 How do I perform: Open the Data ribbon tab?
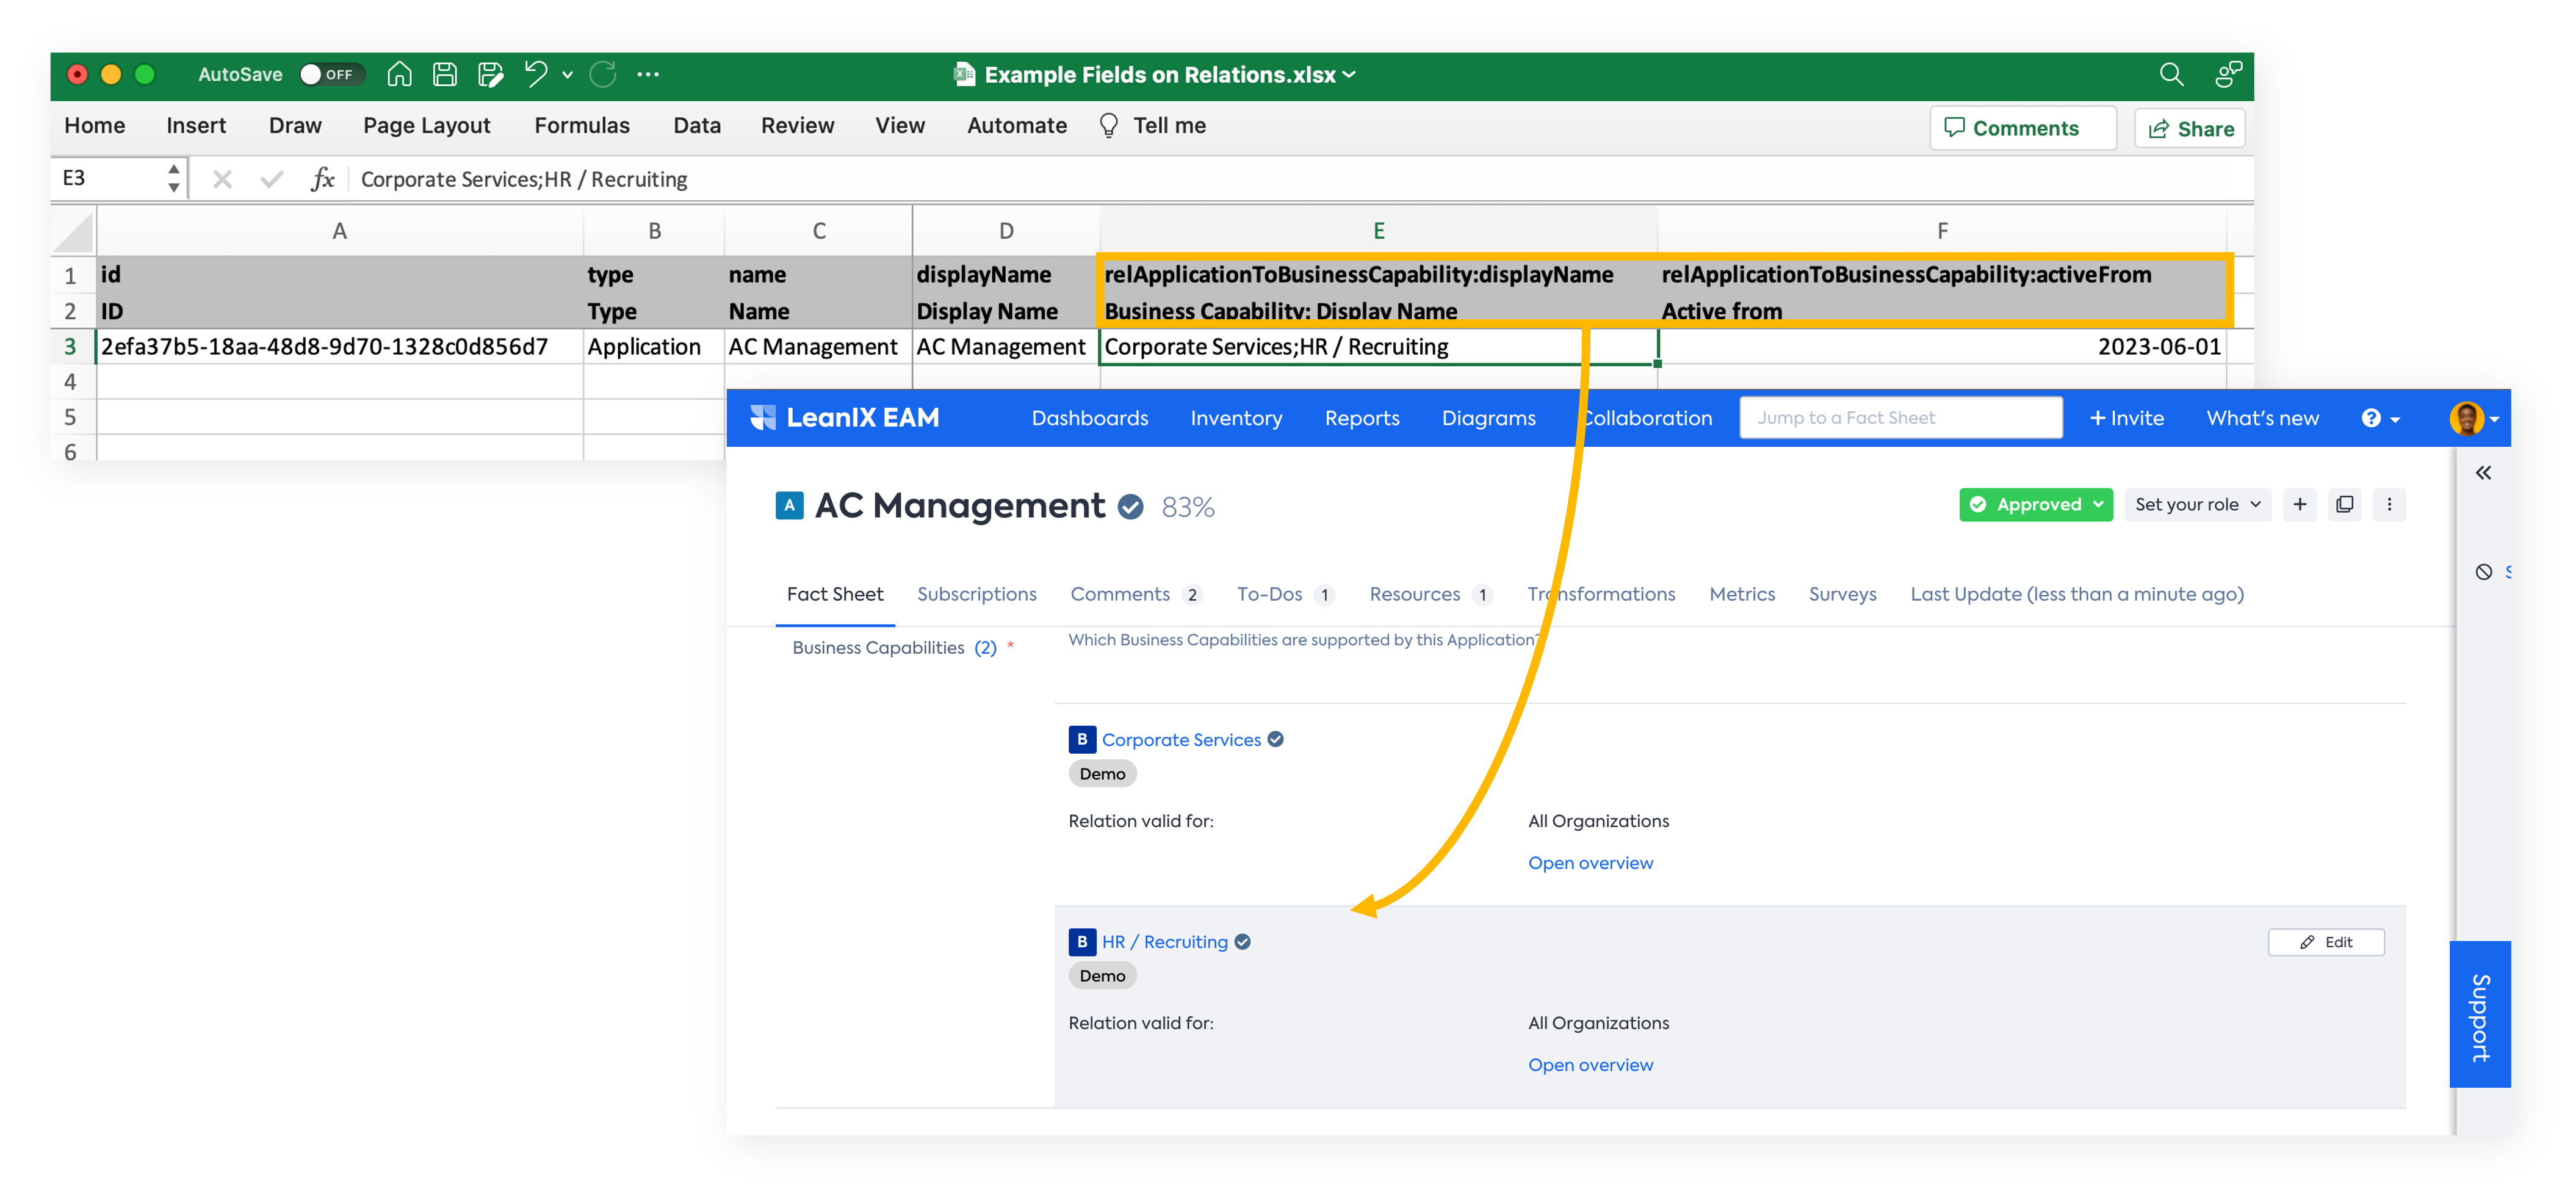[x=697, y=126]
